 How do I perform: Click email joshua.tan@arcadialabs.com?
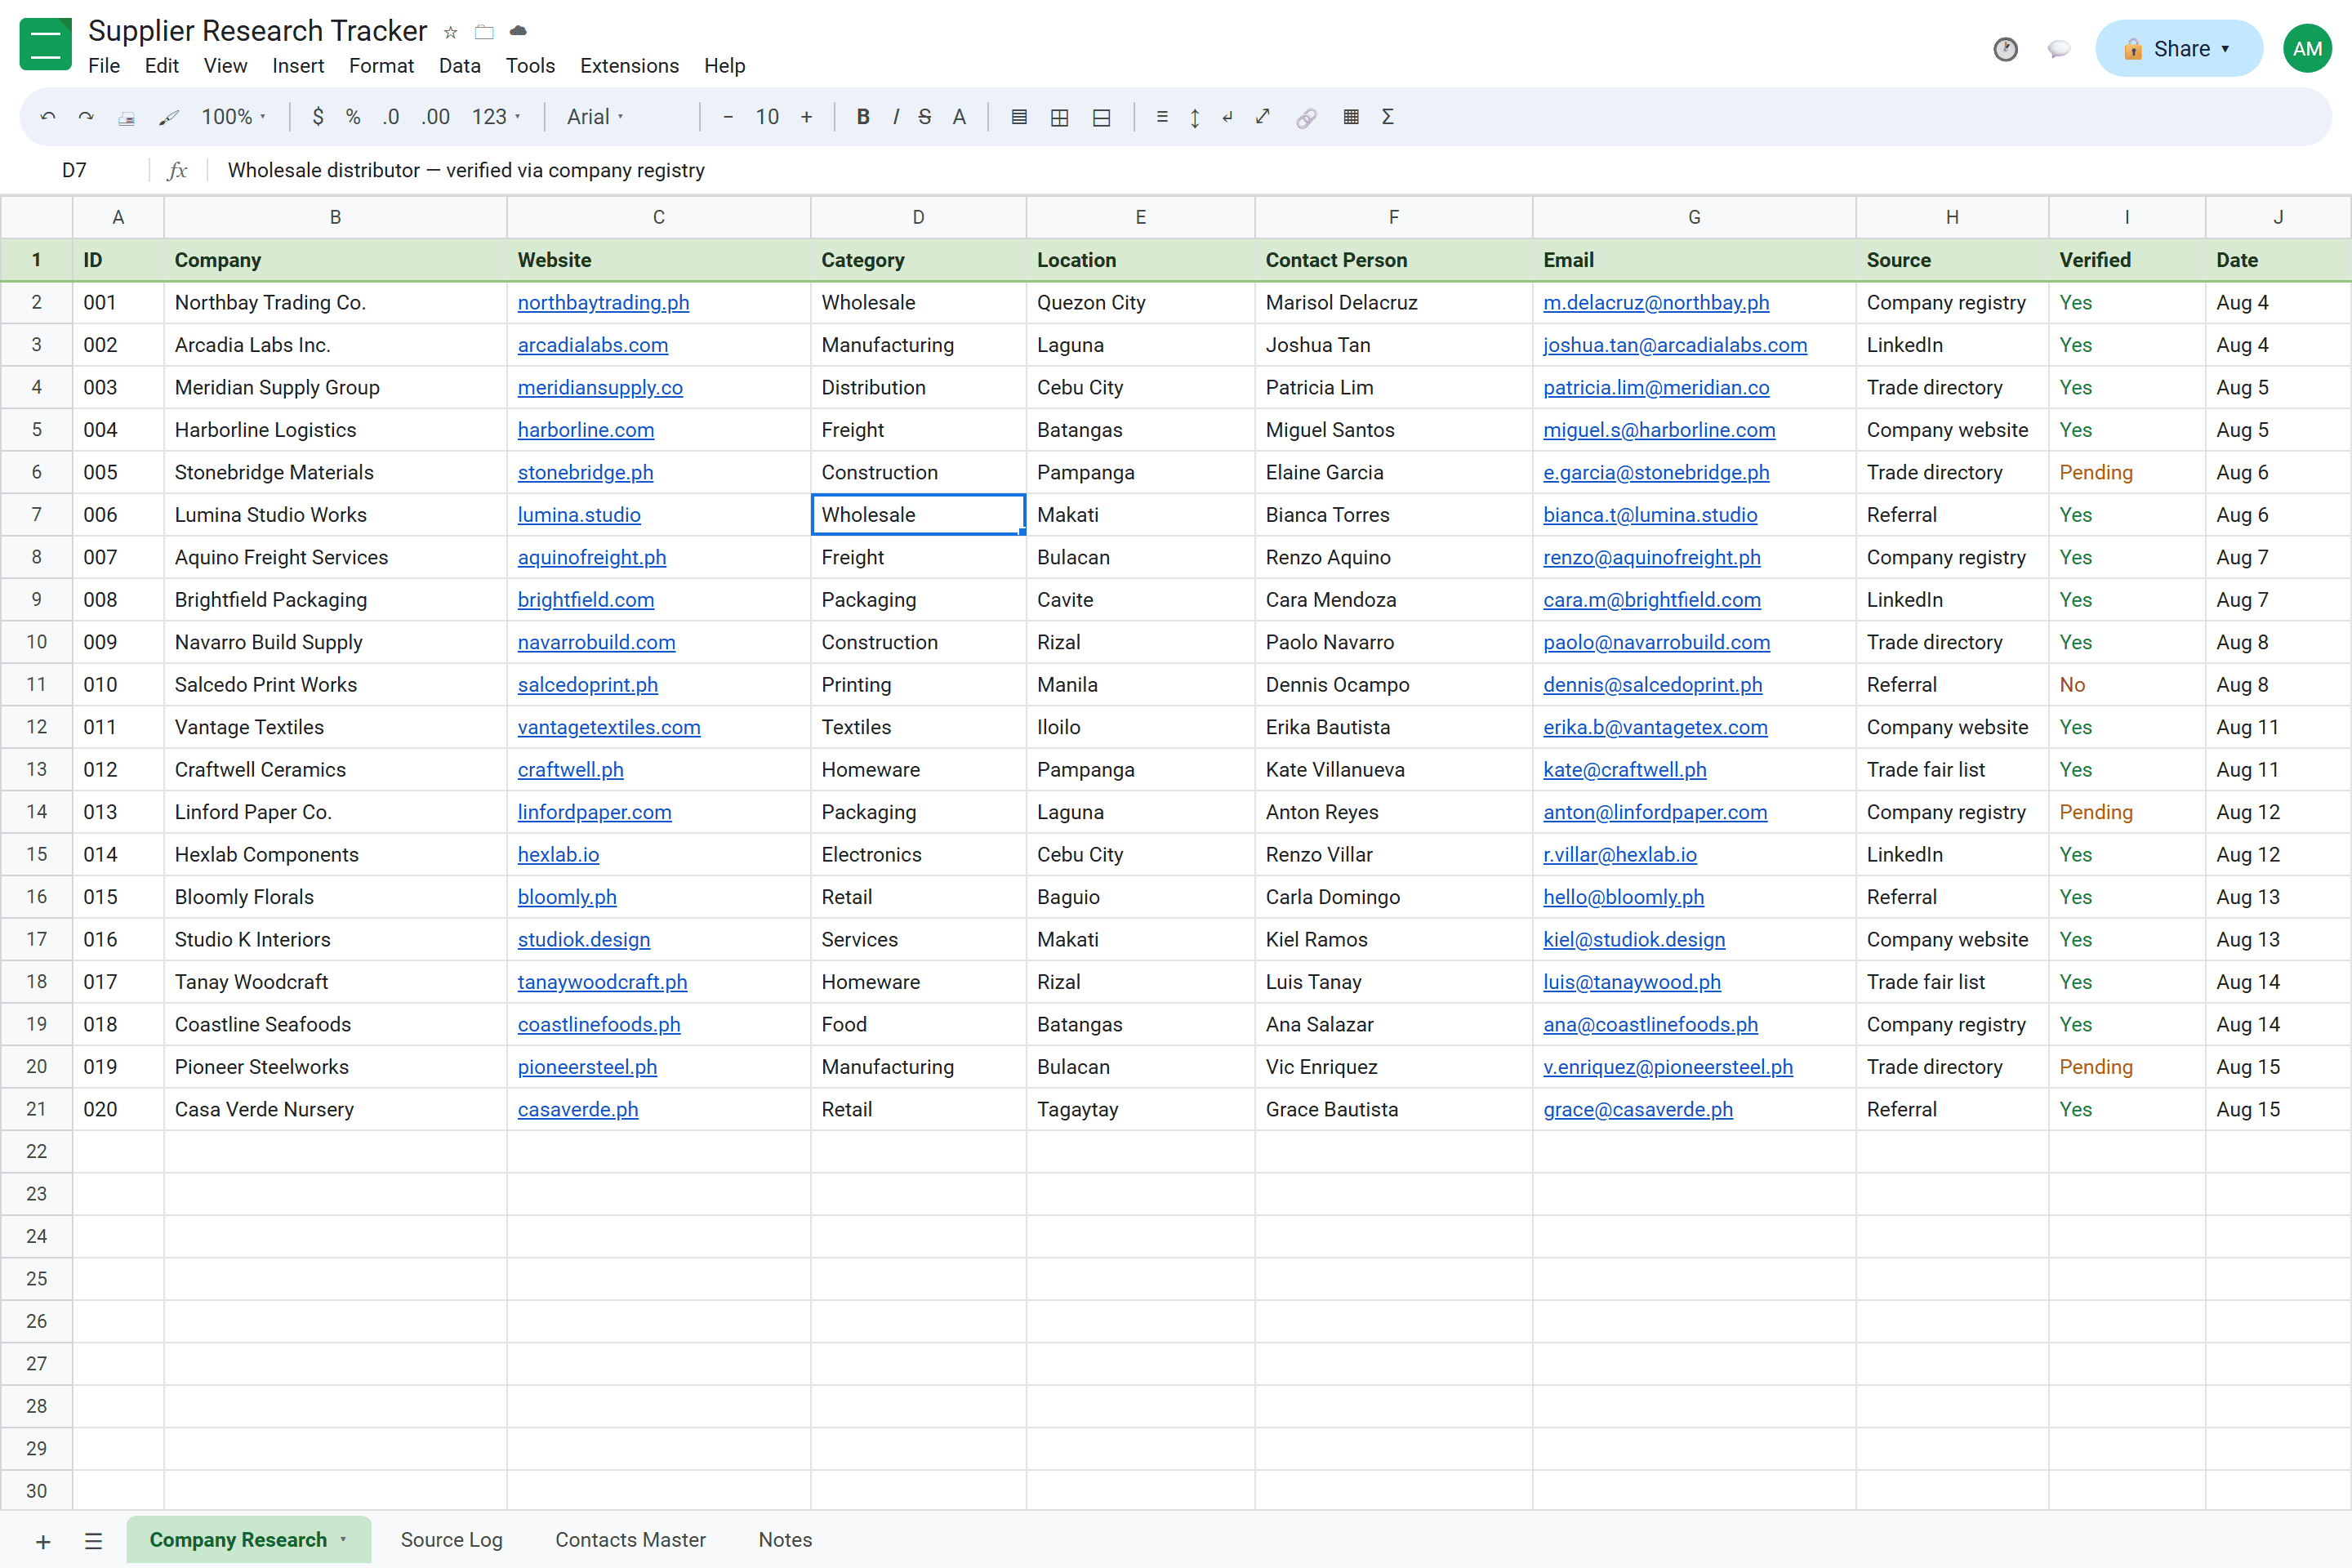point(1675,345)
